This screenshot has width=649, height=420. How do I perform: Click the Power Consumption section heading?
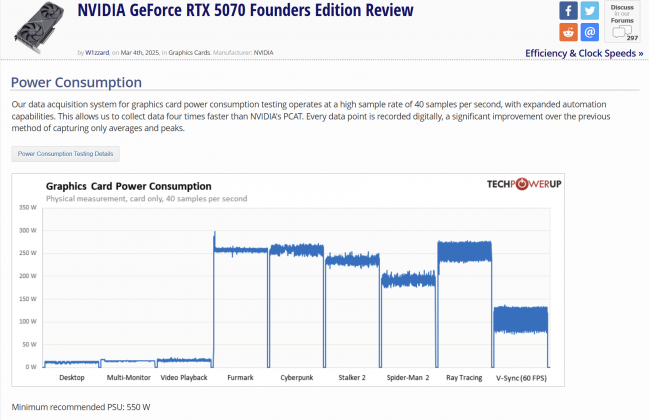tap(76, 82)
